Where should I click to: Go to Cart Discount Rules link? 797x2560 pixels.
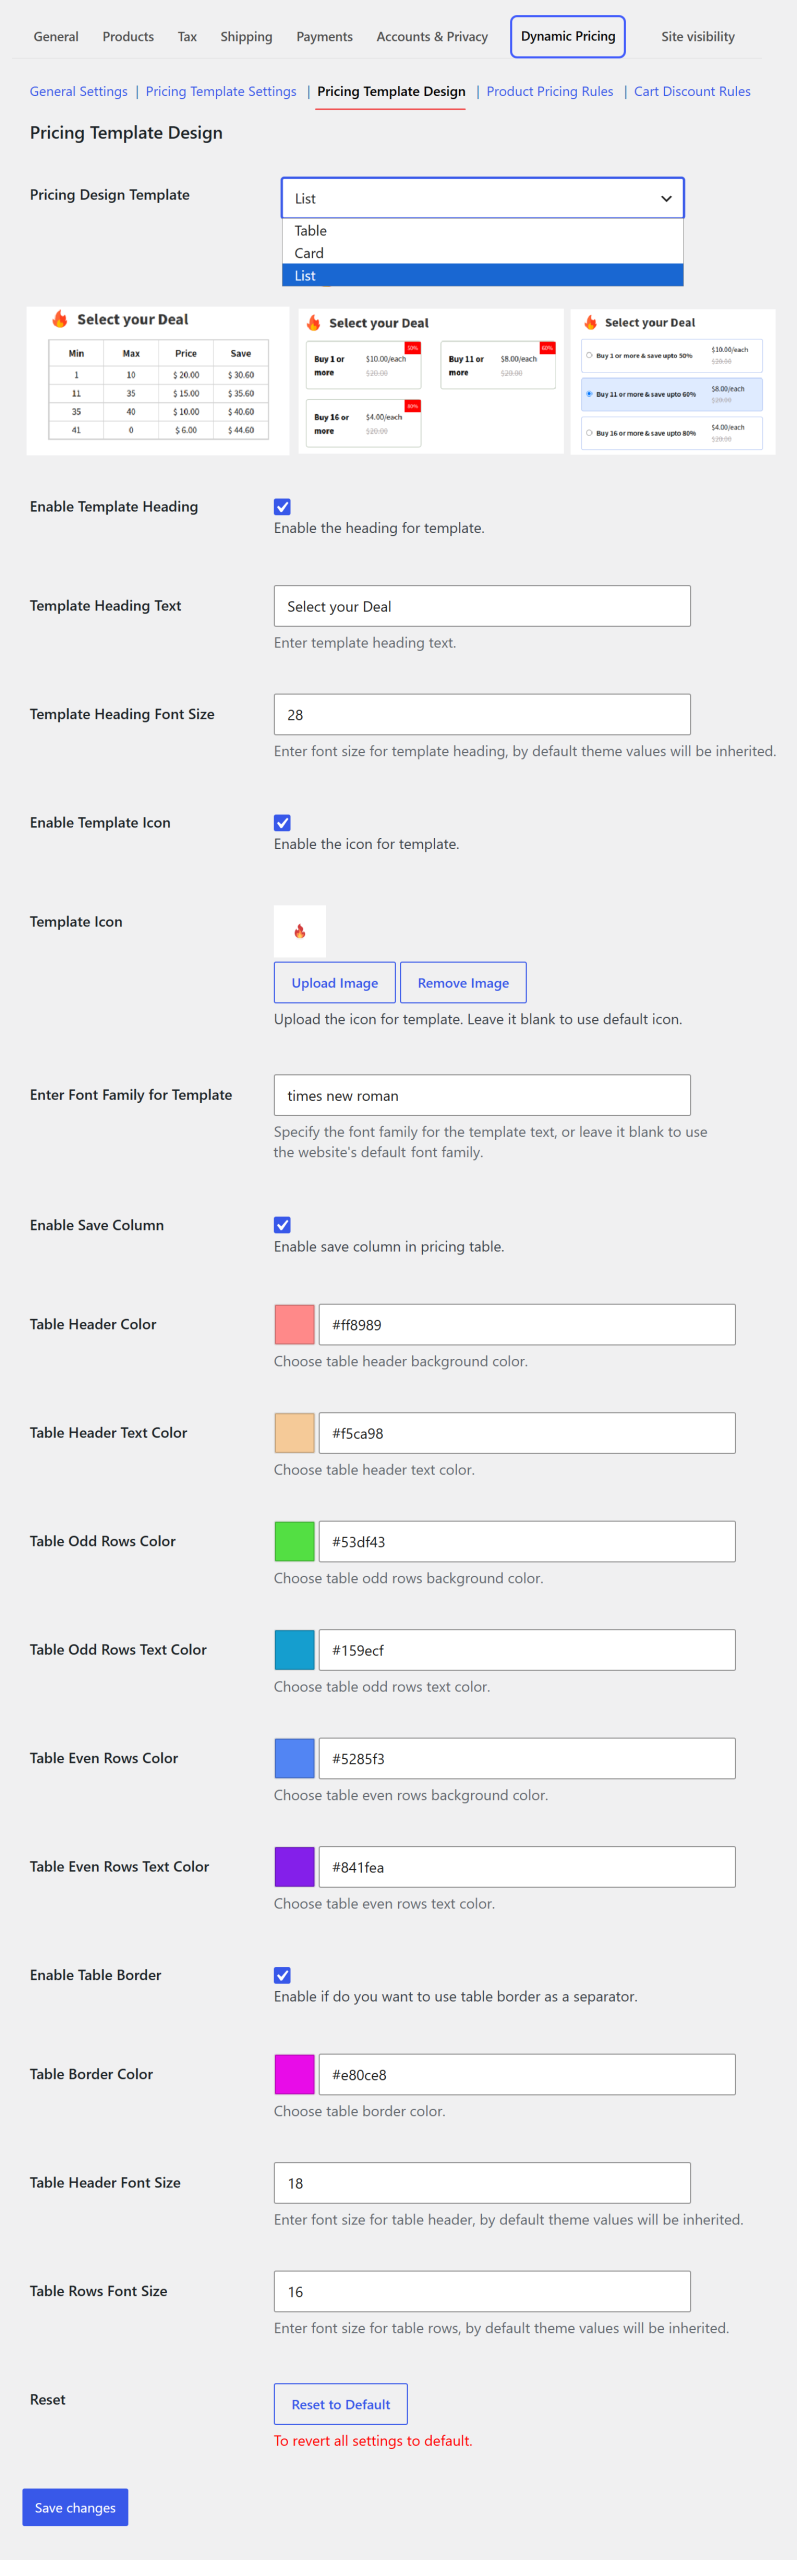tap(692, 91)
